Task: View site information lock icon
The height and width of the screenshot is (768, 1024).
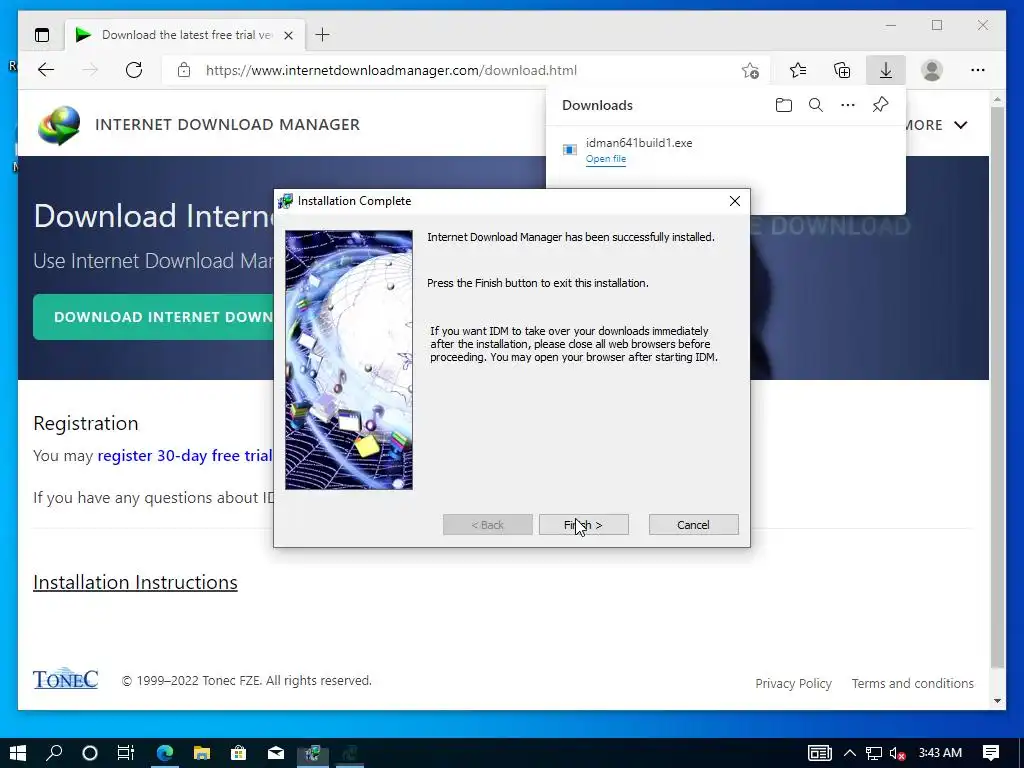Action: [x=184, y=70]
